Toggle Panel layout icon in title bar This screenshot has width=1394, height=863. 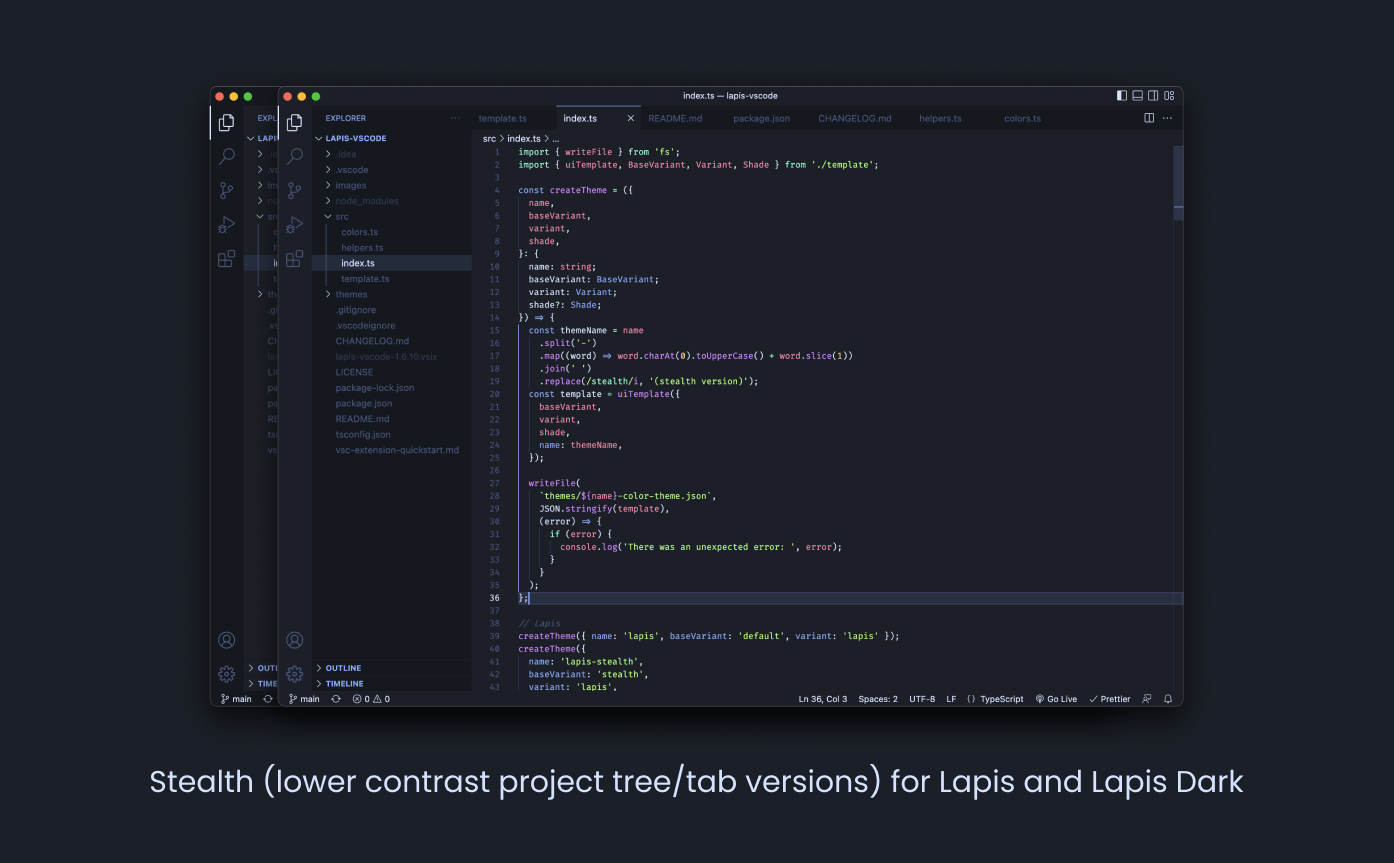(x=1138, y=96)
